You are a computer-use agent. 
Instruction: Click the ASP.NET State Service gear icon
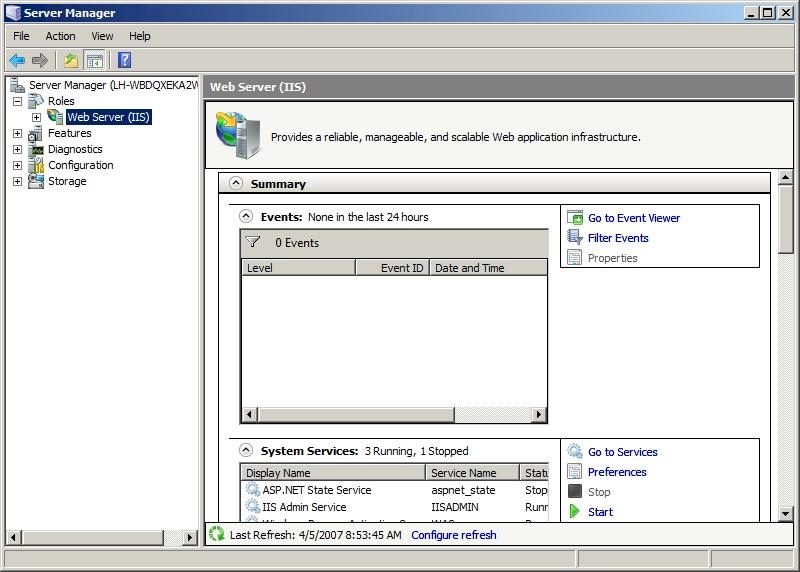253,489
